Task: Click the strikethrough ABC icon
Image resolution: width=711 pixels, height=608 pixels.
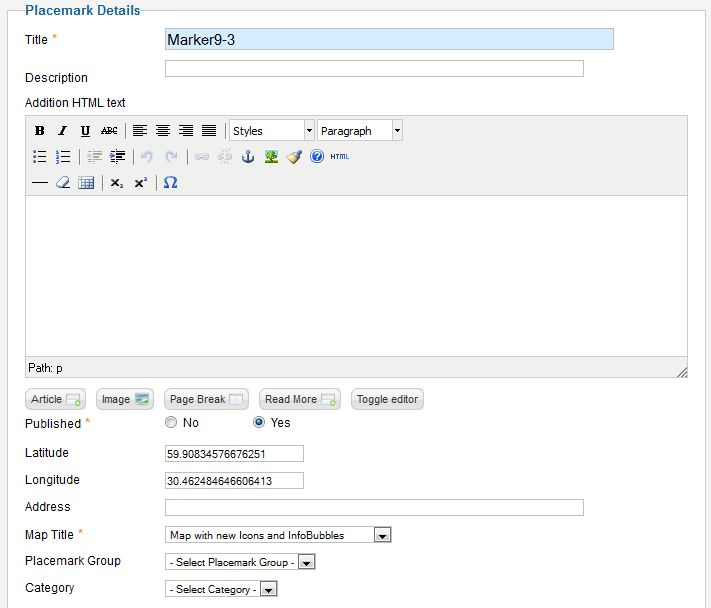Action: click(x=109, y=131)
